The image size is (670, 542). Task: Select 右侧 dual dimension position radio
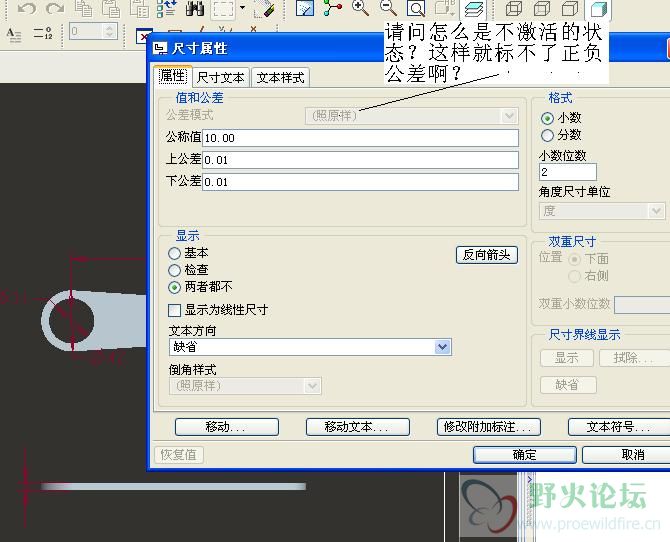pos(574,276)
